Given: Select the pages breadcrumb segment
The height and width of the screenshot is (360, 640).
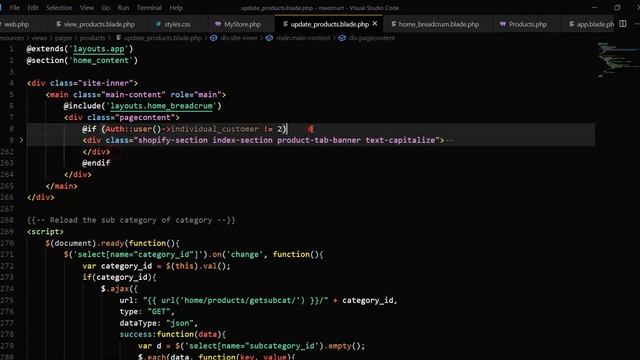Looking at the screenshot, I should (x=63, y=38).
